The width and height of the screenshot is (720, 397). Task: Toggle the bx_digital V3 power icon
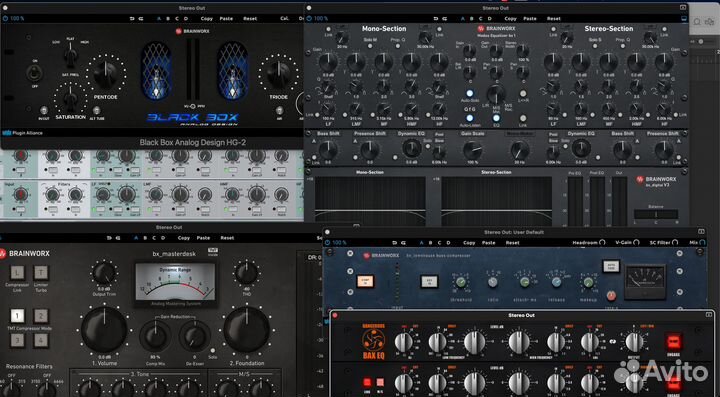[309, 19]
